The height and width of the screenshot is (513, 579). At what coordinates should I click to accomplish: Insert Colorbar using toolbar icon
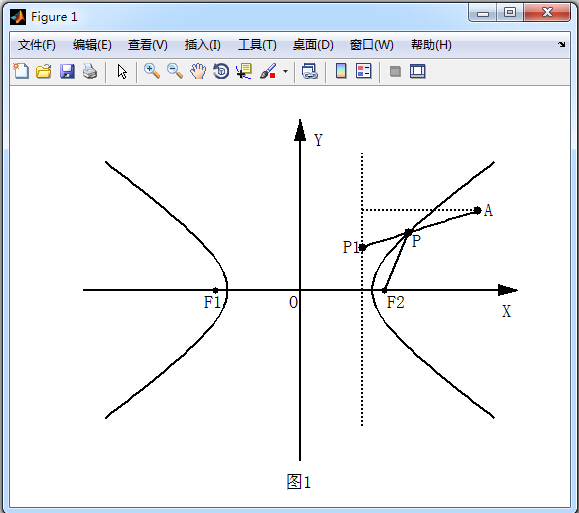point(341,71)
